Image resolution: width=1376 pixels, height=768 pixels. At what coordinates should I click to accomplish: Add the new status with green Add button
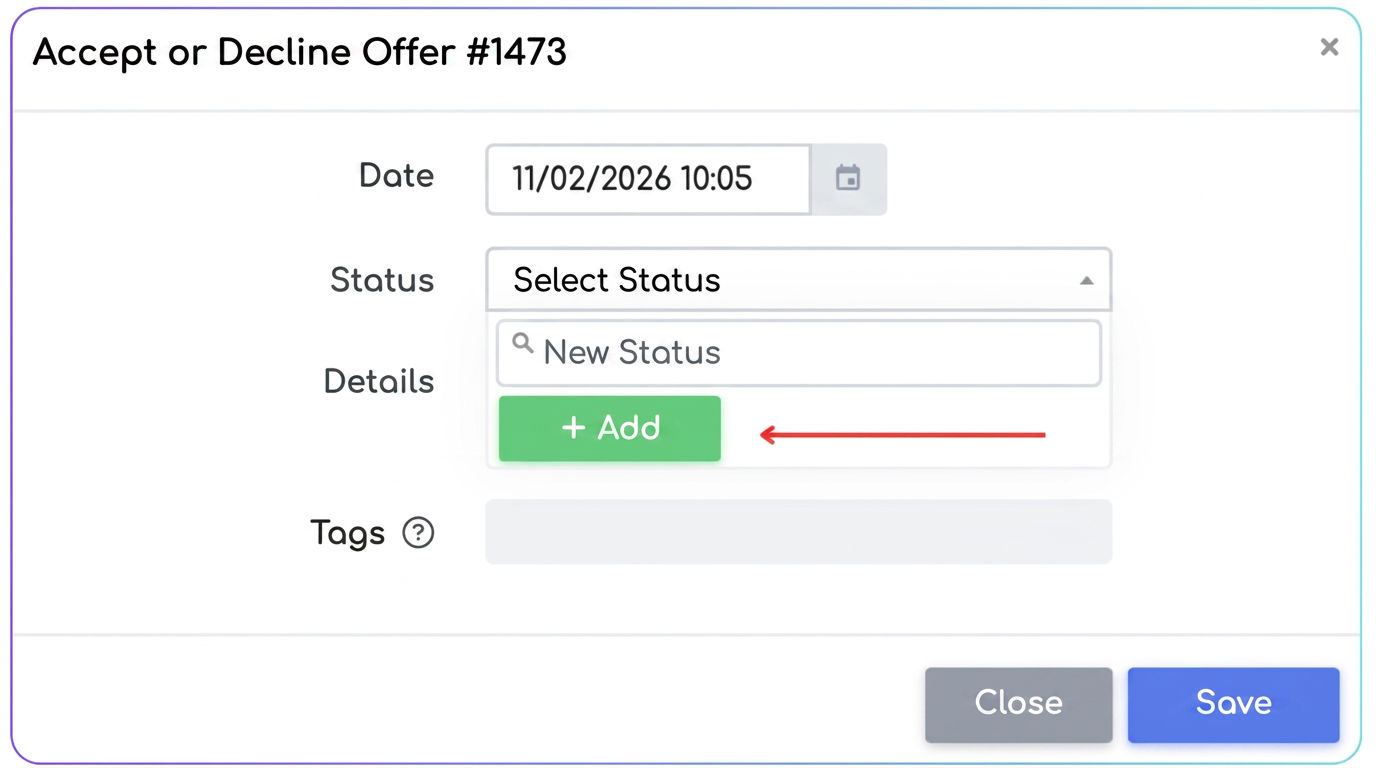pos(610,429)
